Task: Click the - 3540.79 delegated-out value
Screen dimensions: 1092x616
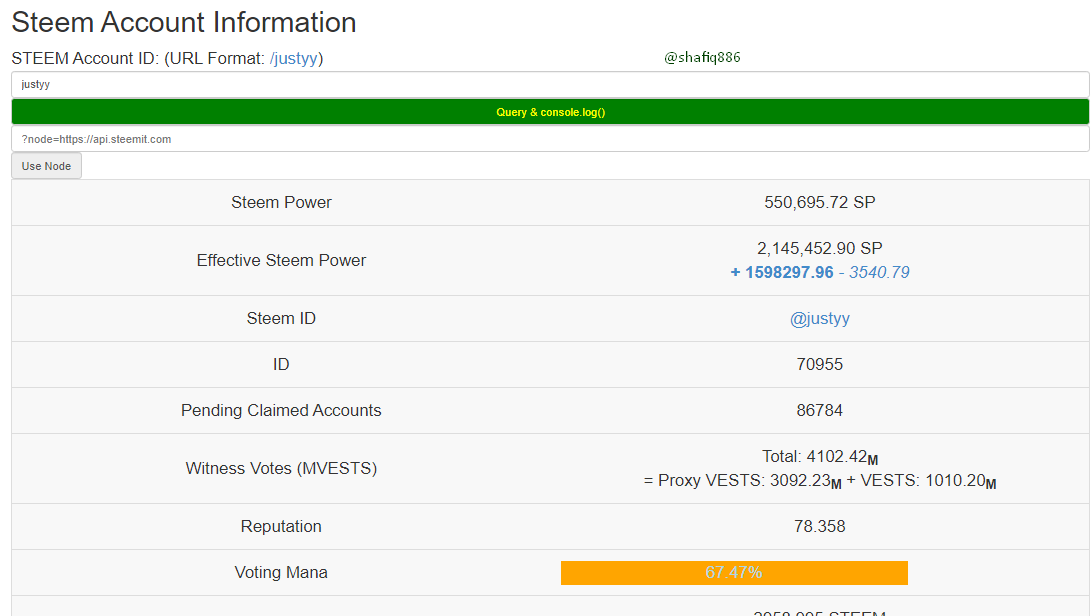Action: [x=874, y=272]
